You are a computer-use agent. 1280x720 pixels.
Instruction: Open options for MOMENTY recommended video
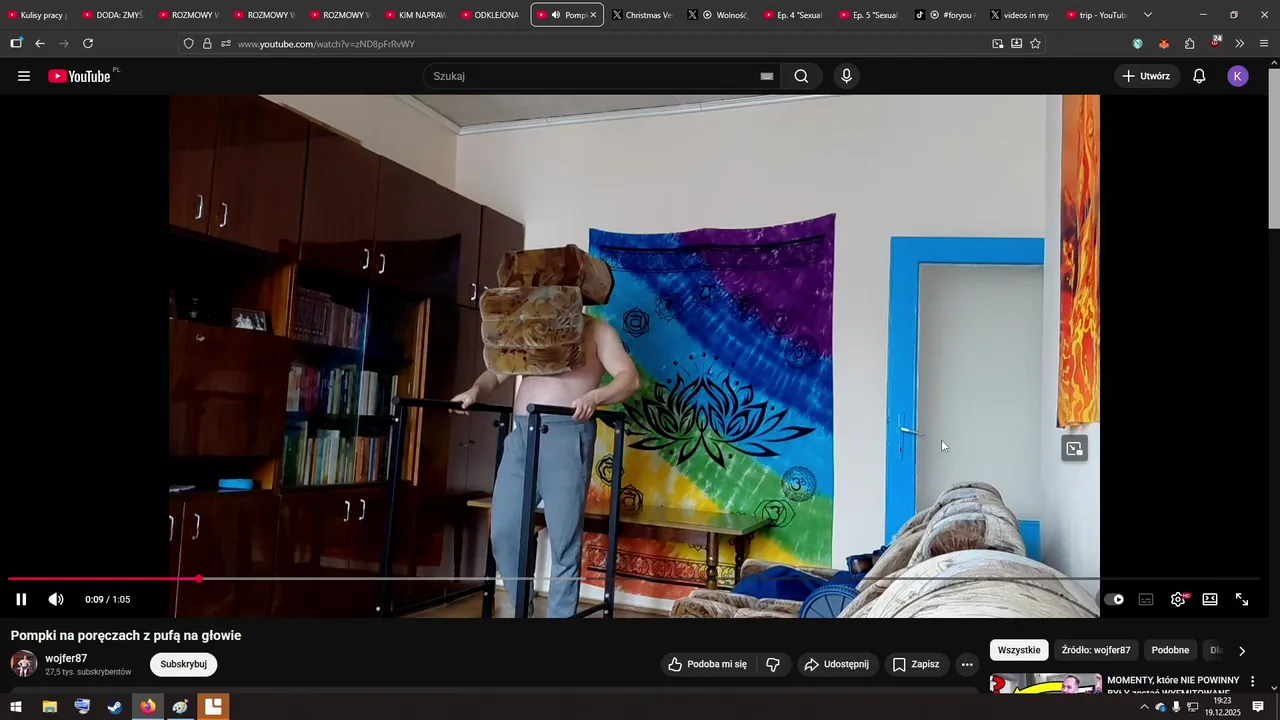pyautogui.click(x=1252, y=681)
